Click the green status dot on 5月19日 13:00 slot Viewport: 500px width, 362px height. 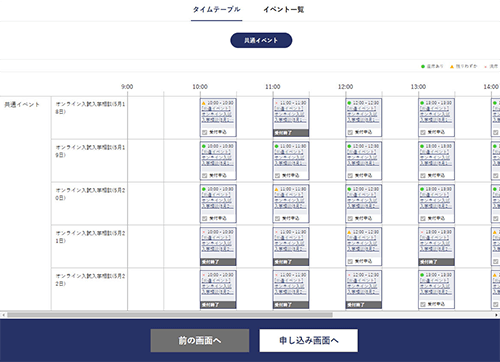(422, 146)
